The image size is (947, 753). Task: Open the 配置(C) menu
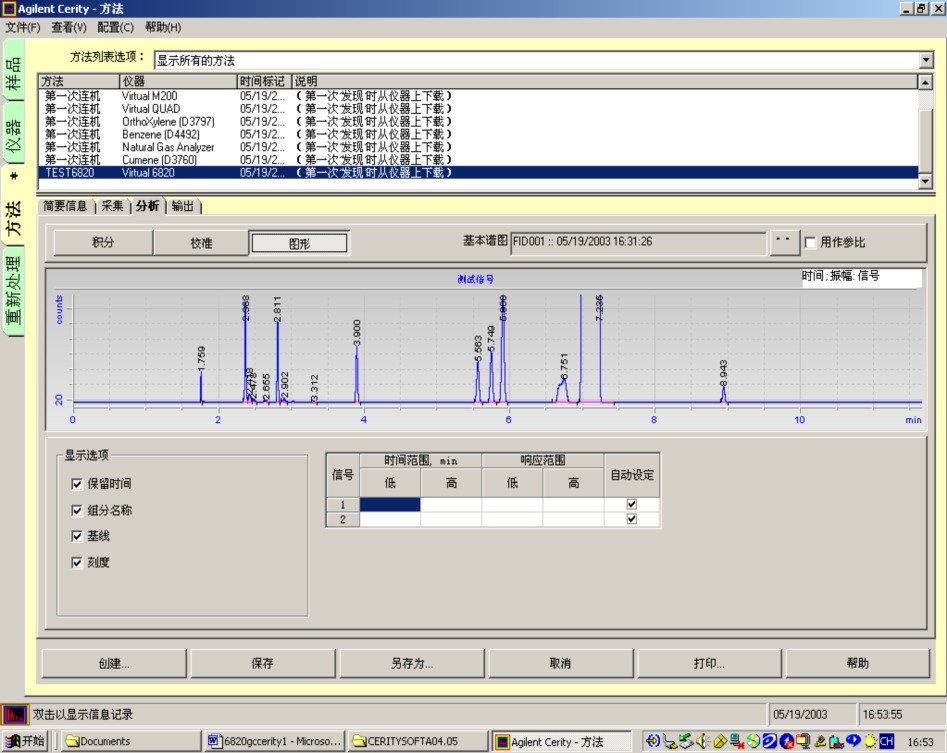115,27
